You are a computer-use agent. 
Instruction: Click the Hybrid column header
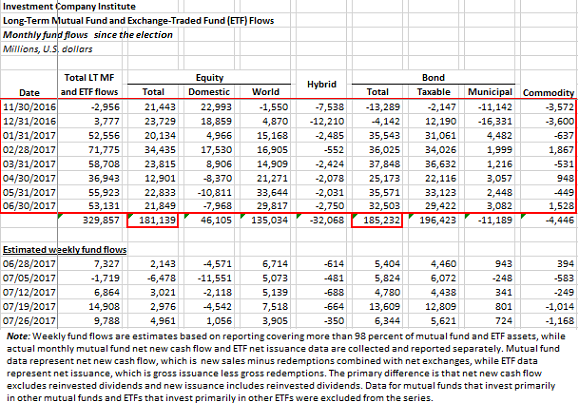click(322, 85)
